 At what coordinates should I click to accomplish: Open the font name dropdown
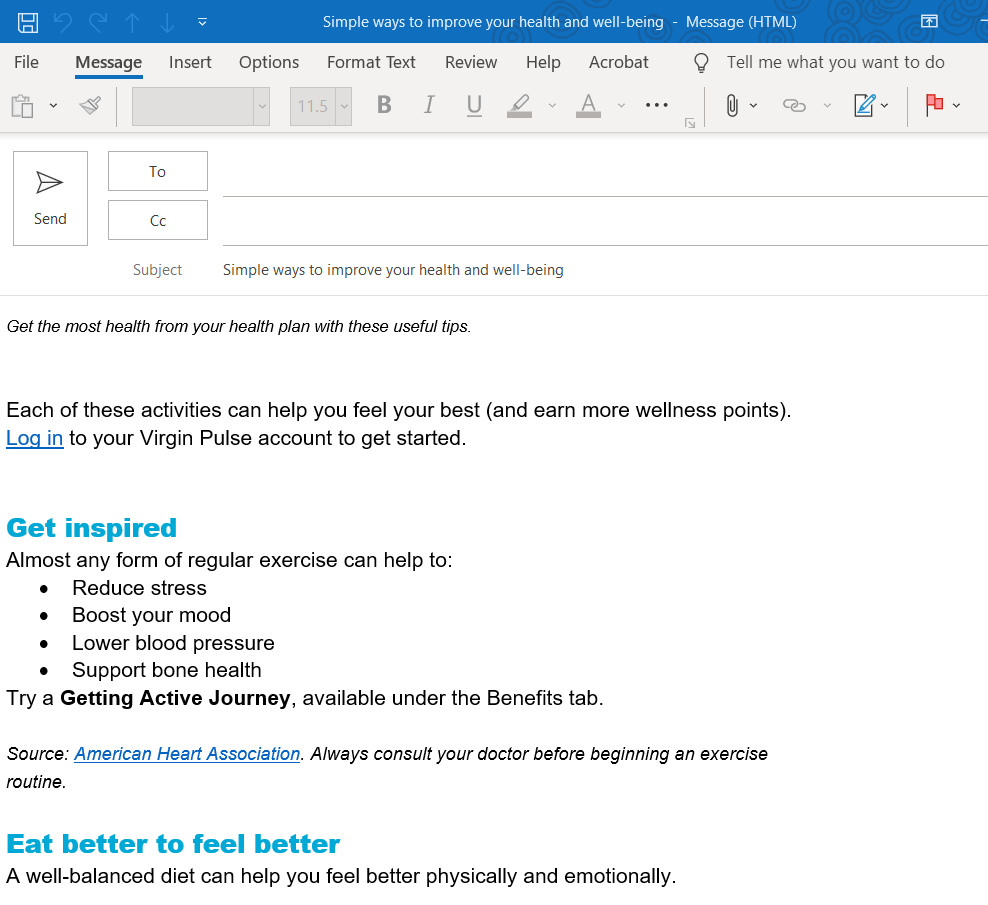262,106
